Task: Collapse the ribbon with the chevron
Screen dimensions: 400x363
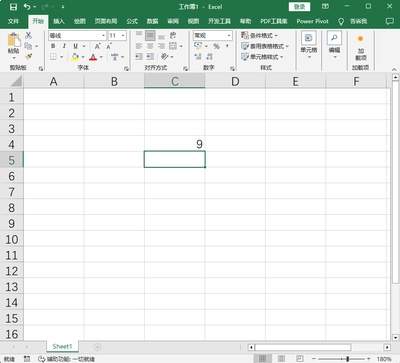Action: [394, 69]
